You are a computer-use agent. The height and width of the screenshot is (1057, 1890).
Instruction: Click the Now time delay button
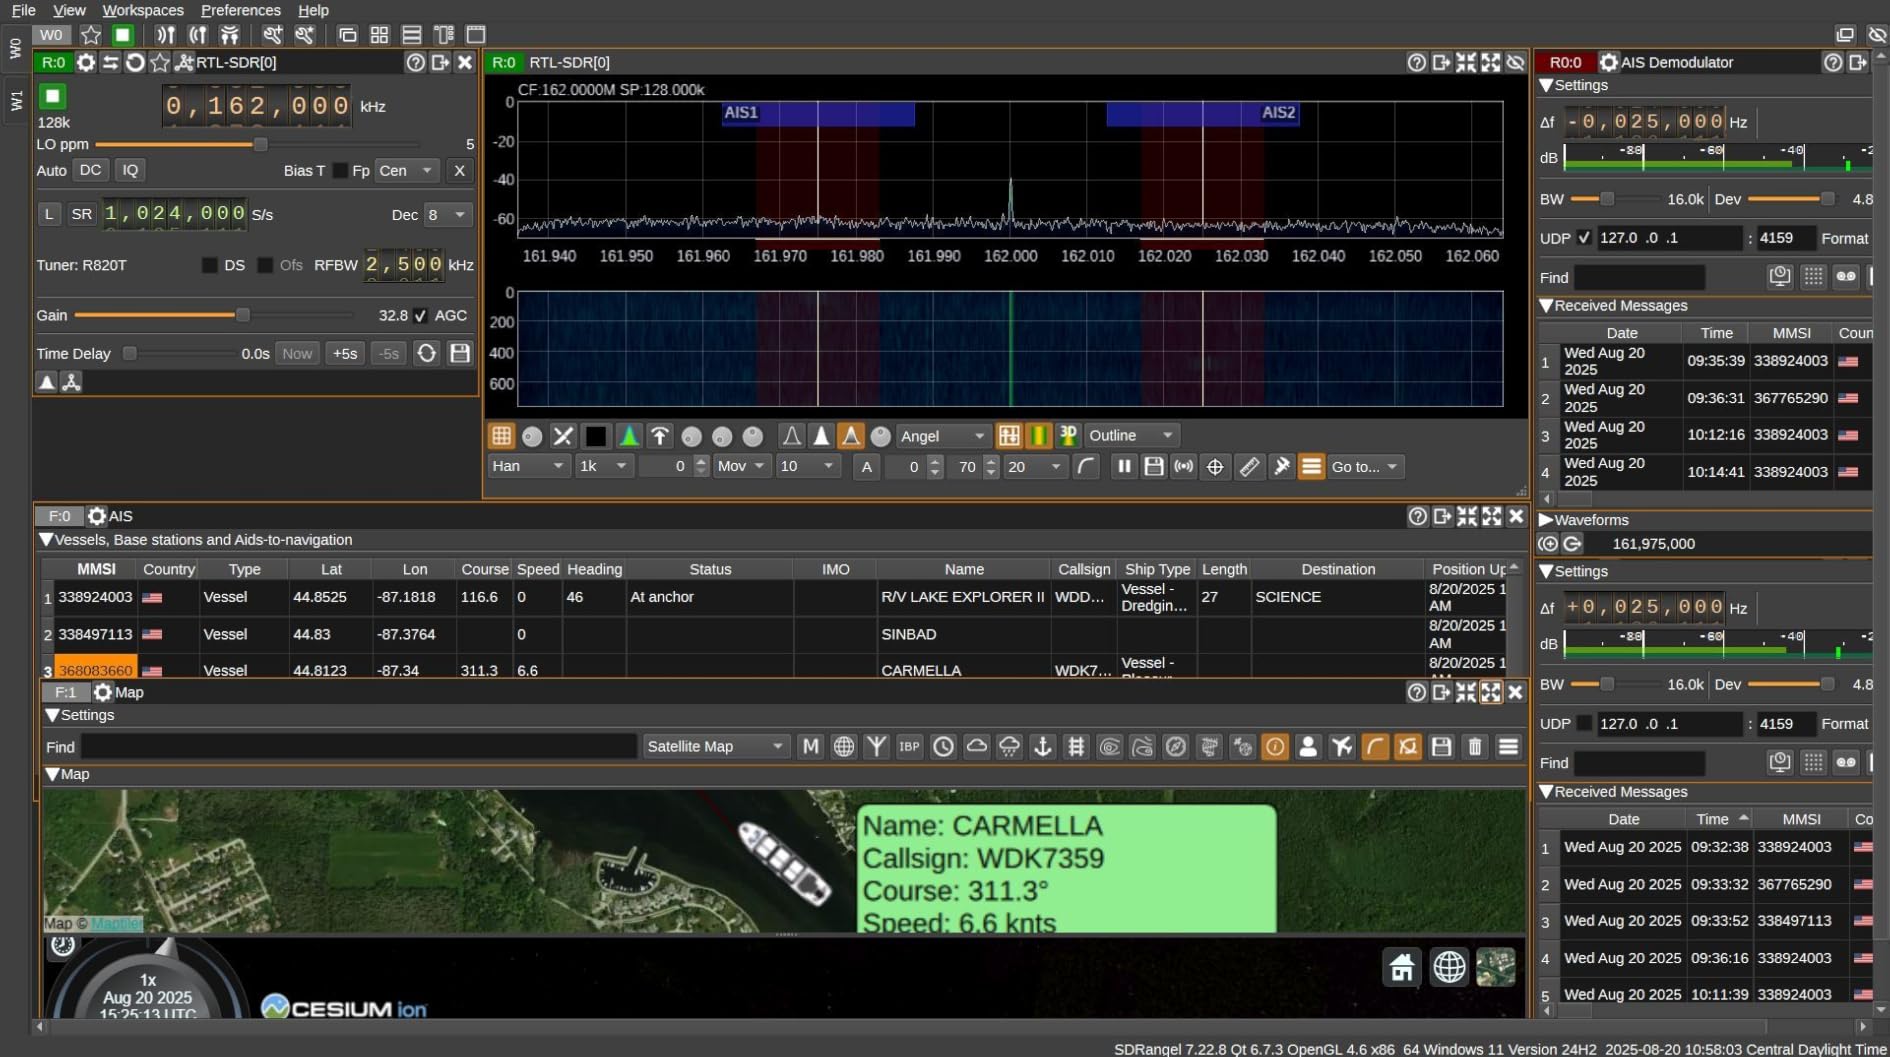[x=297, y=353]
